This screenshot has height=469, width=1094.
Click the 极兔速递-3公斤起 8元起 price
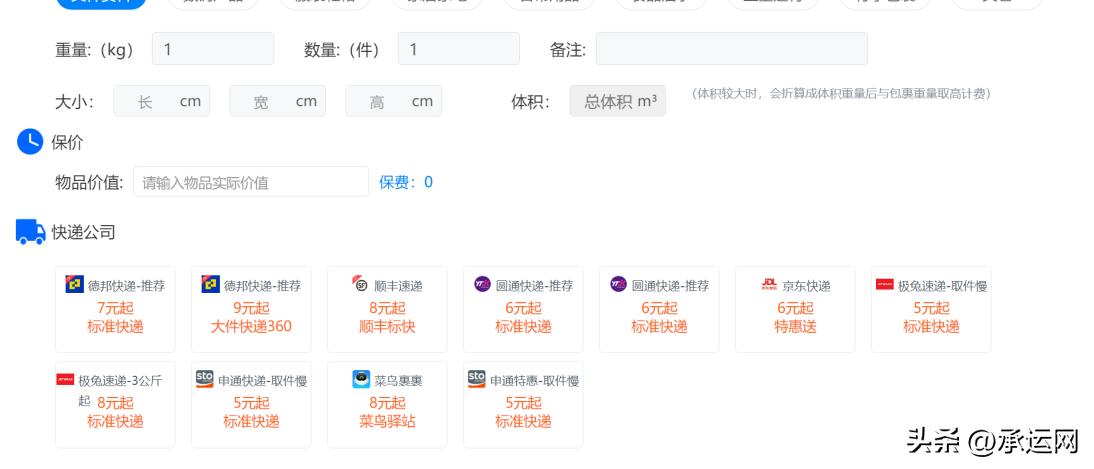[115, 403]
